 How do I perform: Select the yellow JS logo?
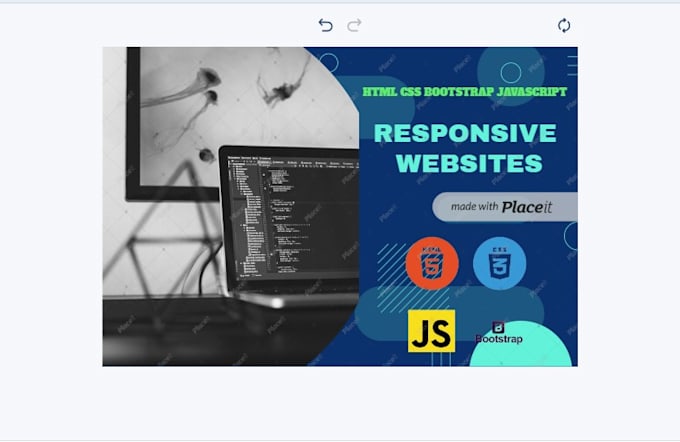[x=432, y=331]
